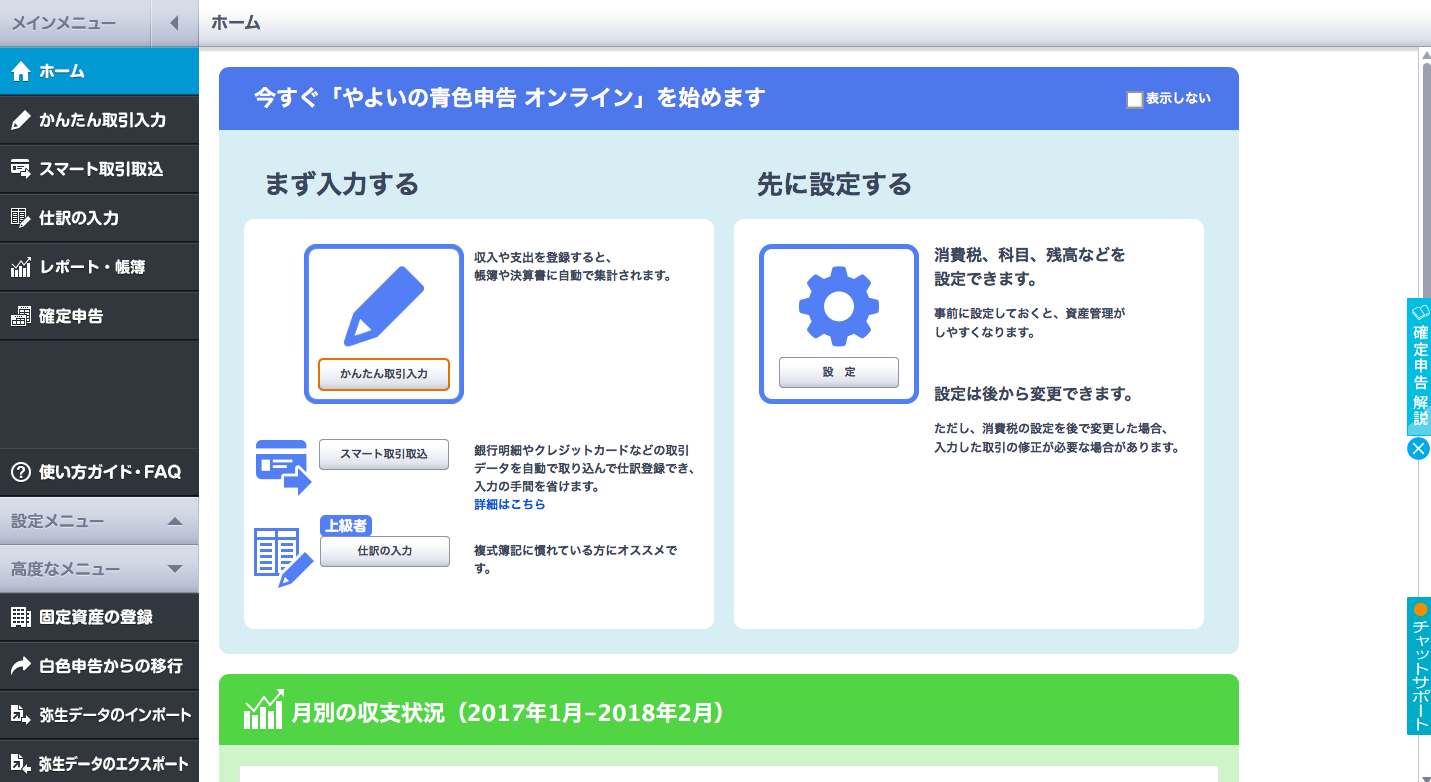
Task: Select ホーム in the main menu
Action: pyautogui.click(x=99, y=71)
